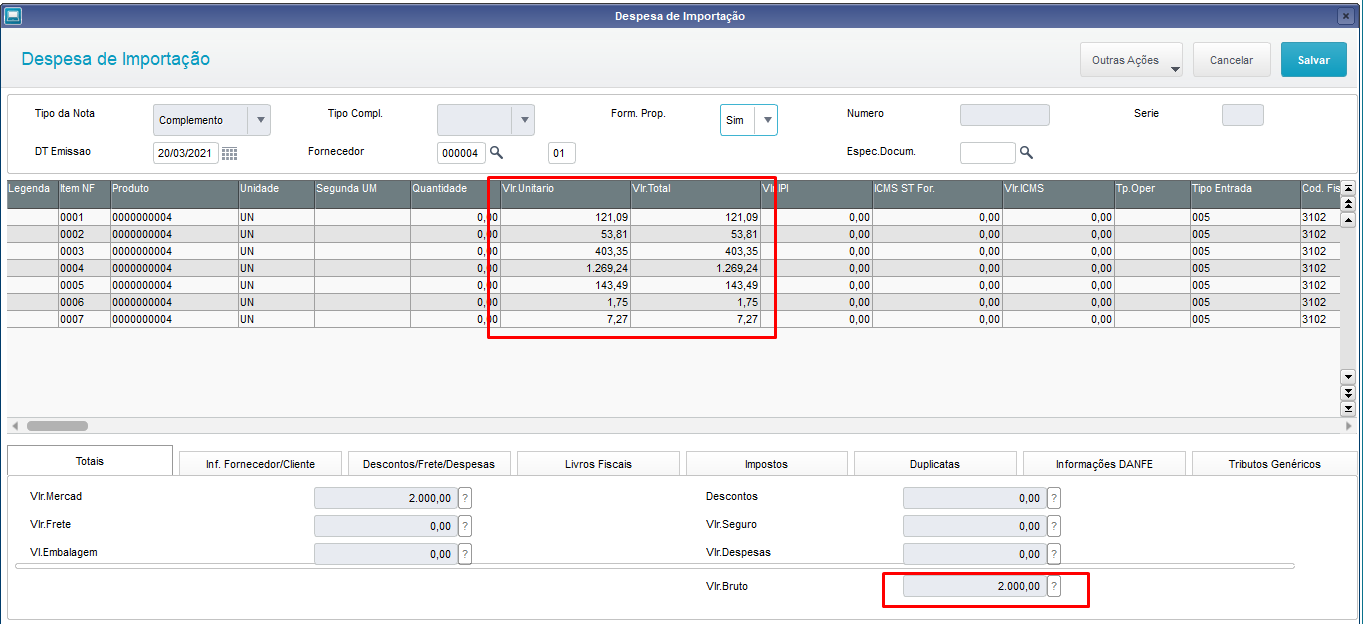Open the Form. Prop. dropdown showing Sim
1363x624 pixels.
tap(766, 120)
